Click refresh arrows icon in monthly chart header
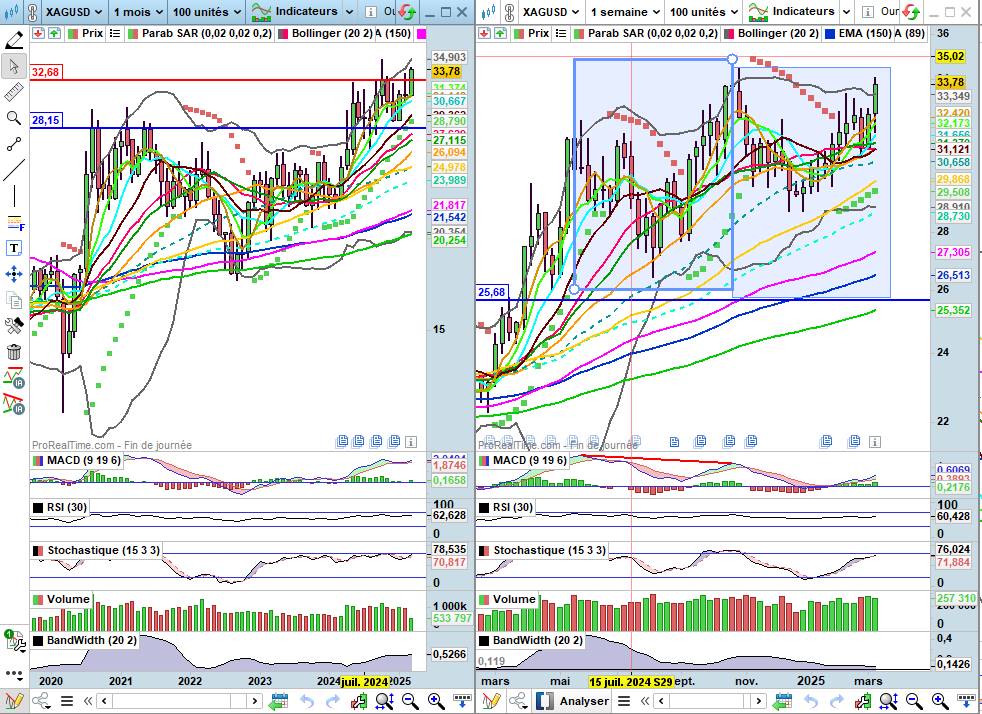Viewport: 982px width, 714px height. (407, 11)
